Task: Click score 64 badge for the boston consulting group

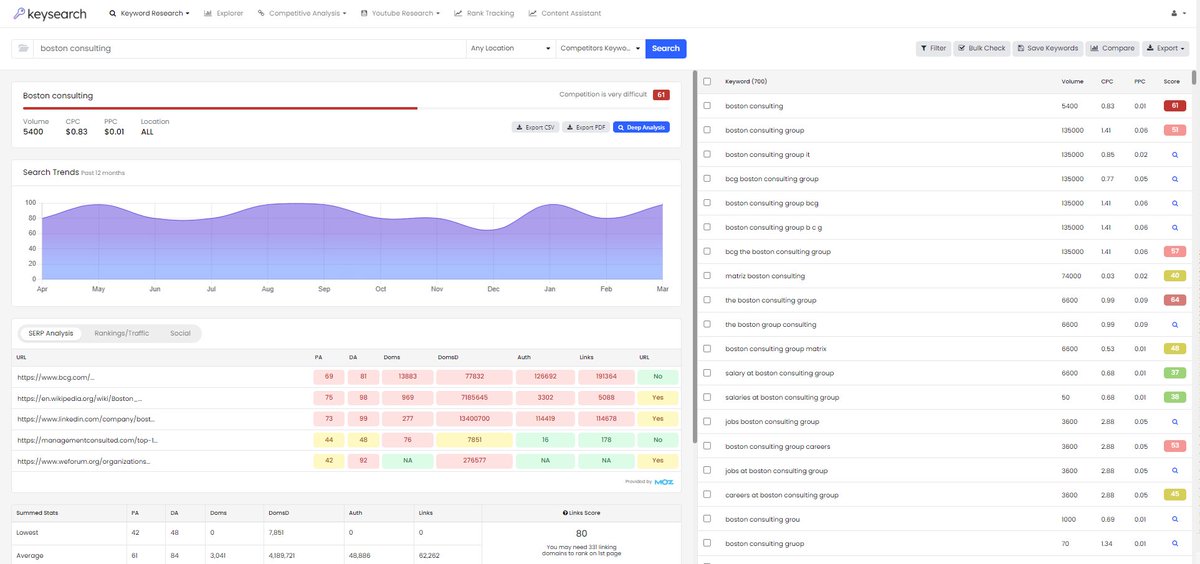Action: 1174,300
